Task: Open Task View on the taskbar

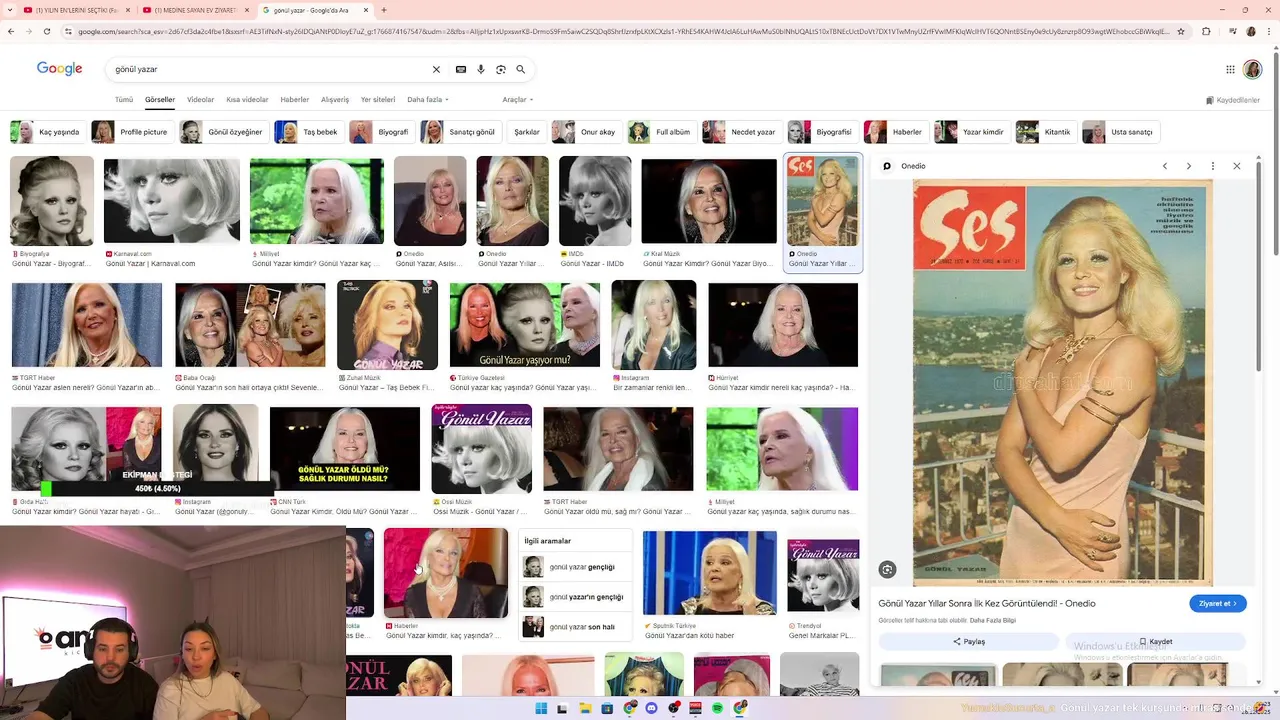Action: 563,708
